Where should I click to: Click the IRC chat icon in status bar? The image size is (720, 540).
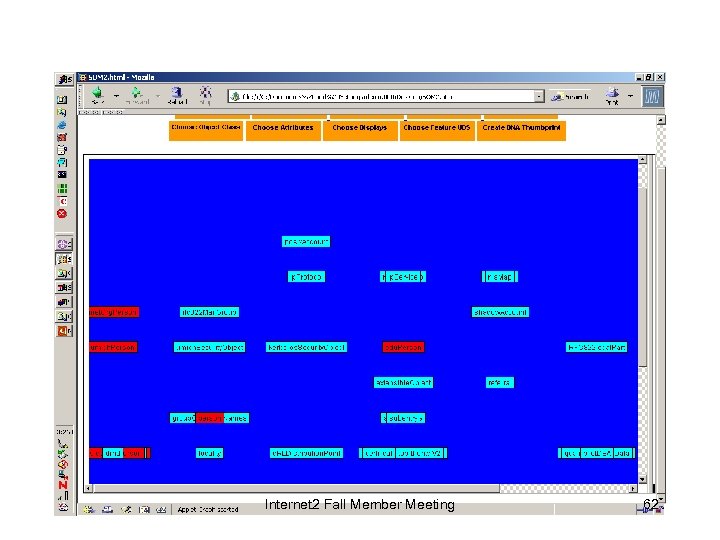(x=161, y=509)
